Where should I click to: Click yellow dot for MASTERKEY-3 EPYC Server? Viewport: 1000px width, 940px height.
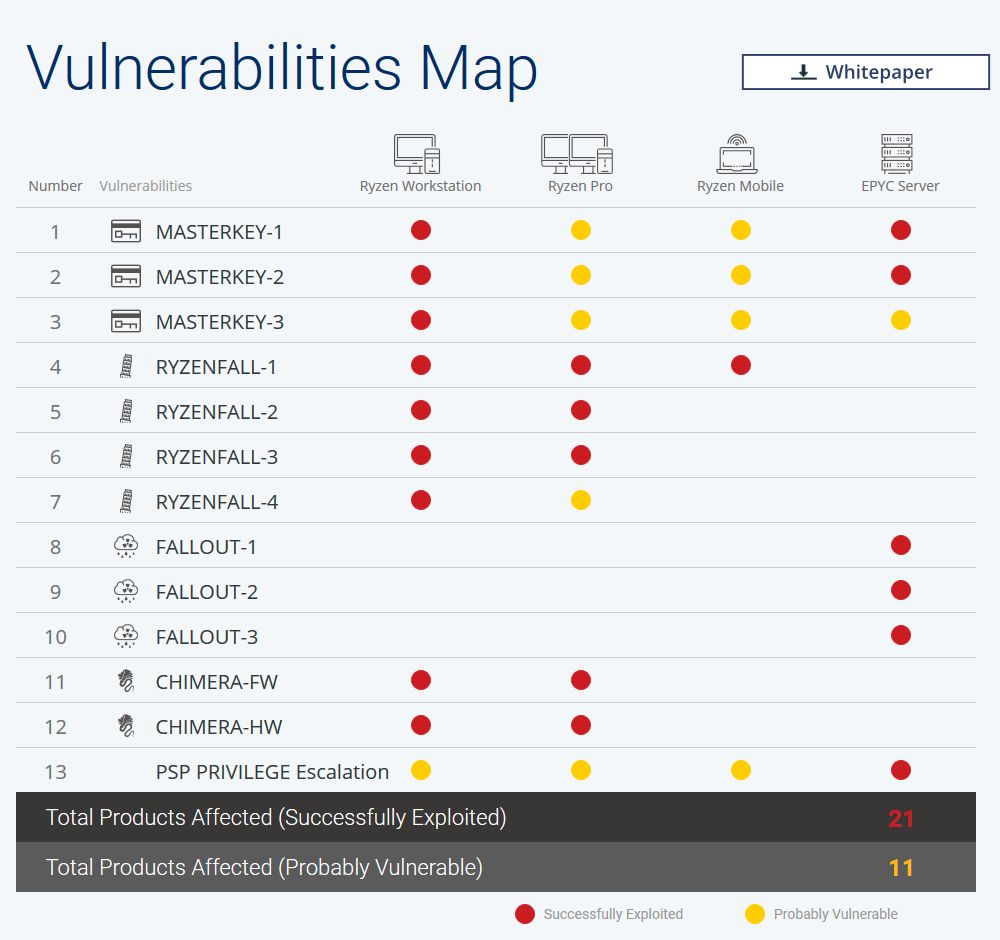tap(901, 320)
